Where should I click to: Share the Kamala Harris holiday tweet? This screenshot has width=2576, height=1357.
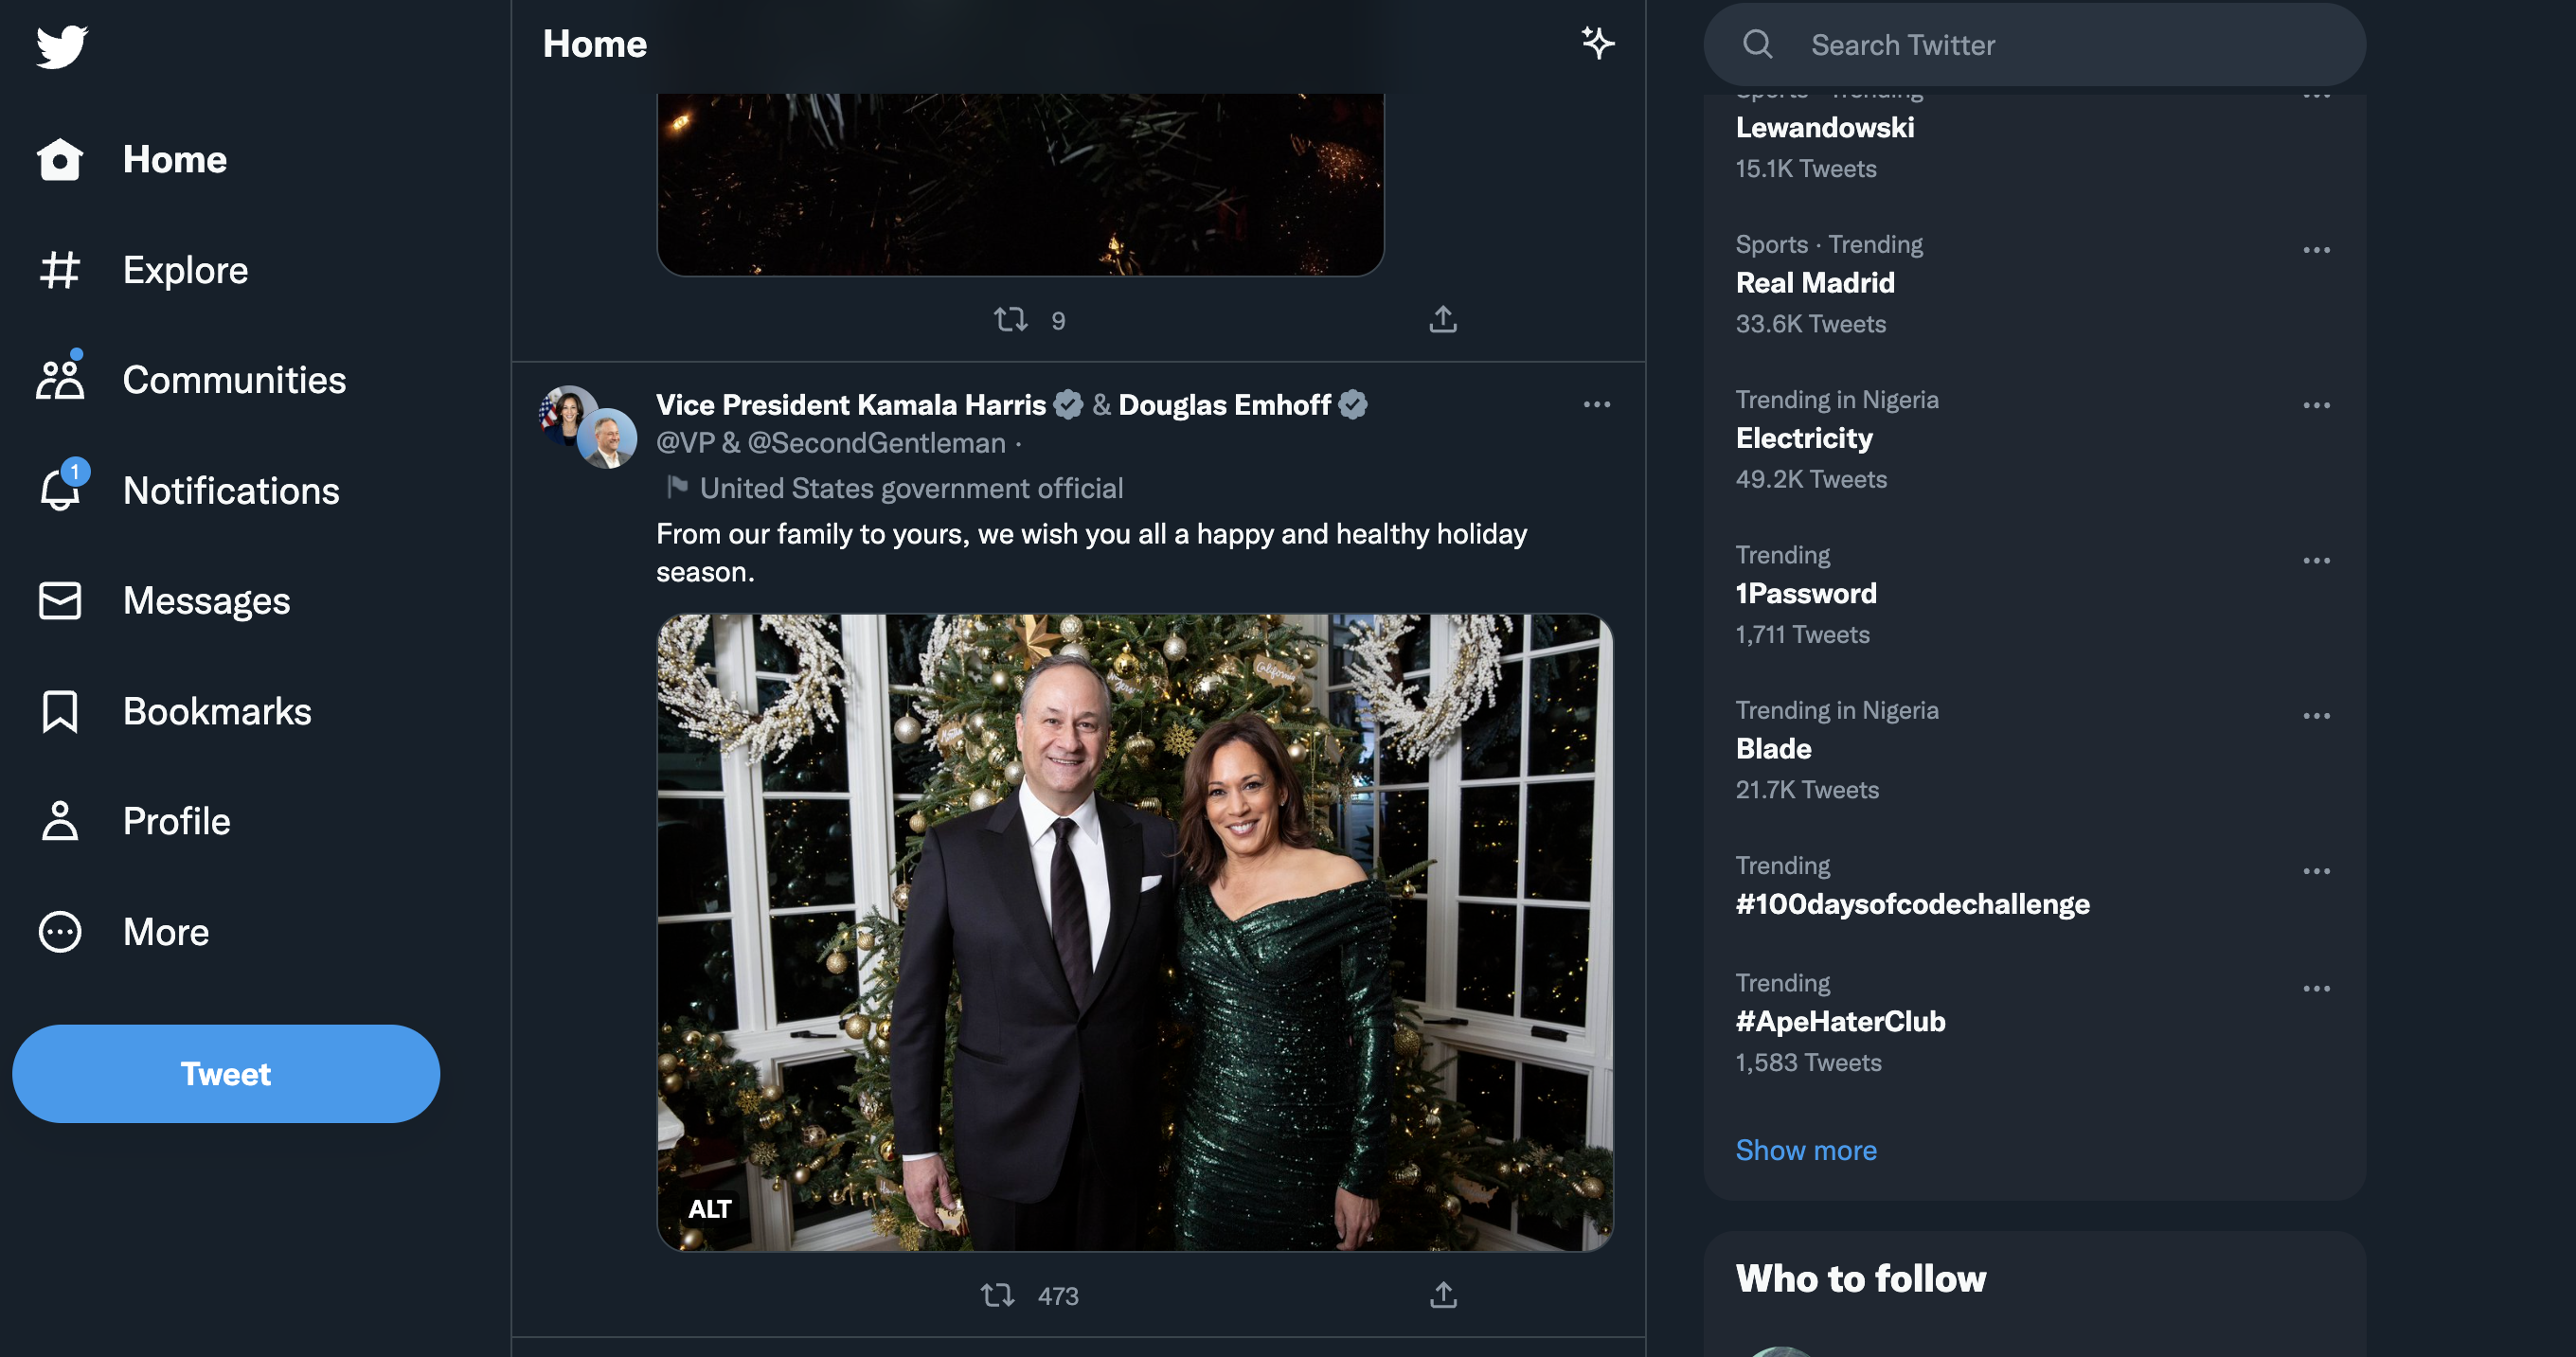click(1443, 1295)
